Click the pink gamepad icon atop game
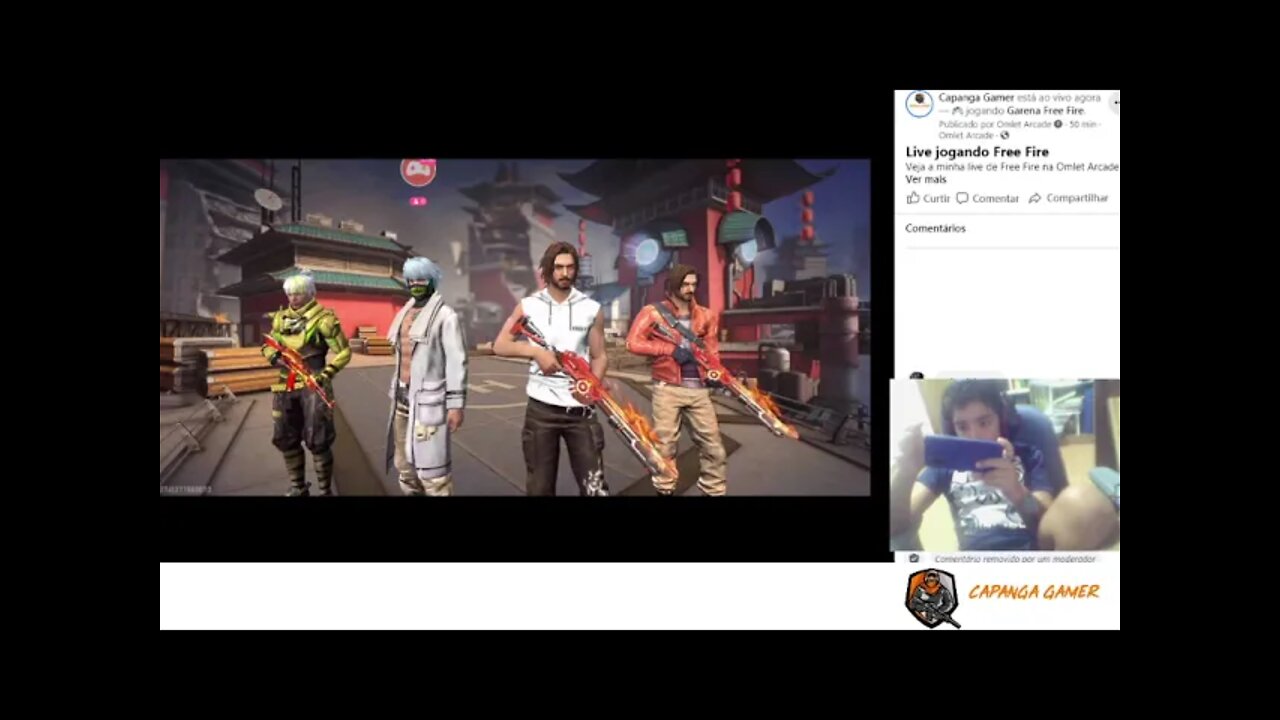1280x720 pixels. (418, 171)
